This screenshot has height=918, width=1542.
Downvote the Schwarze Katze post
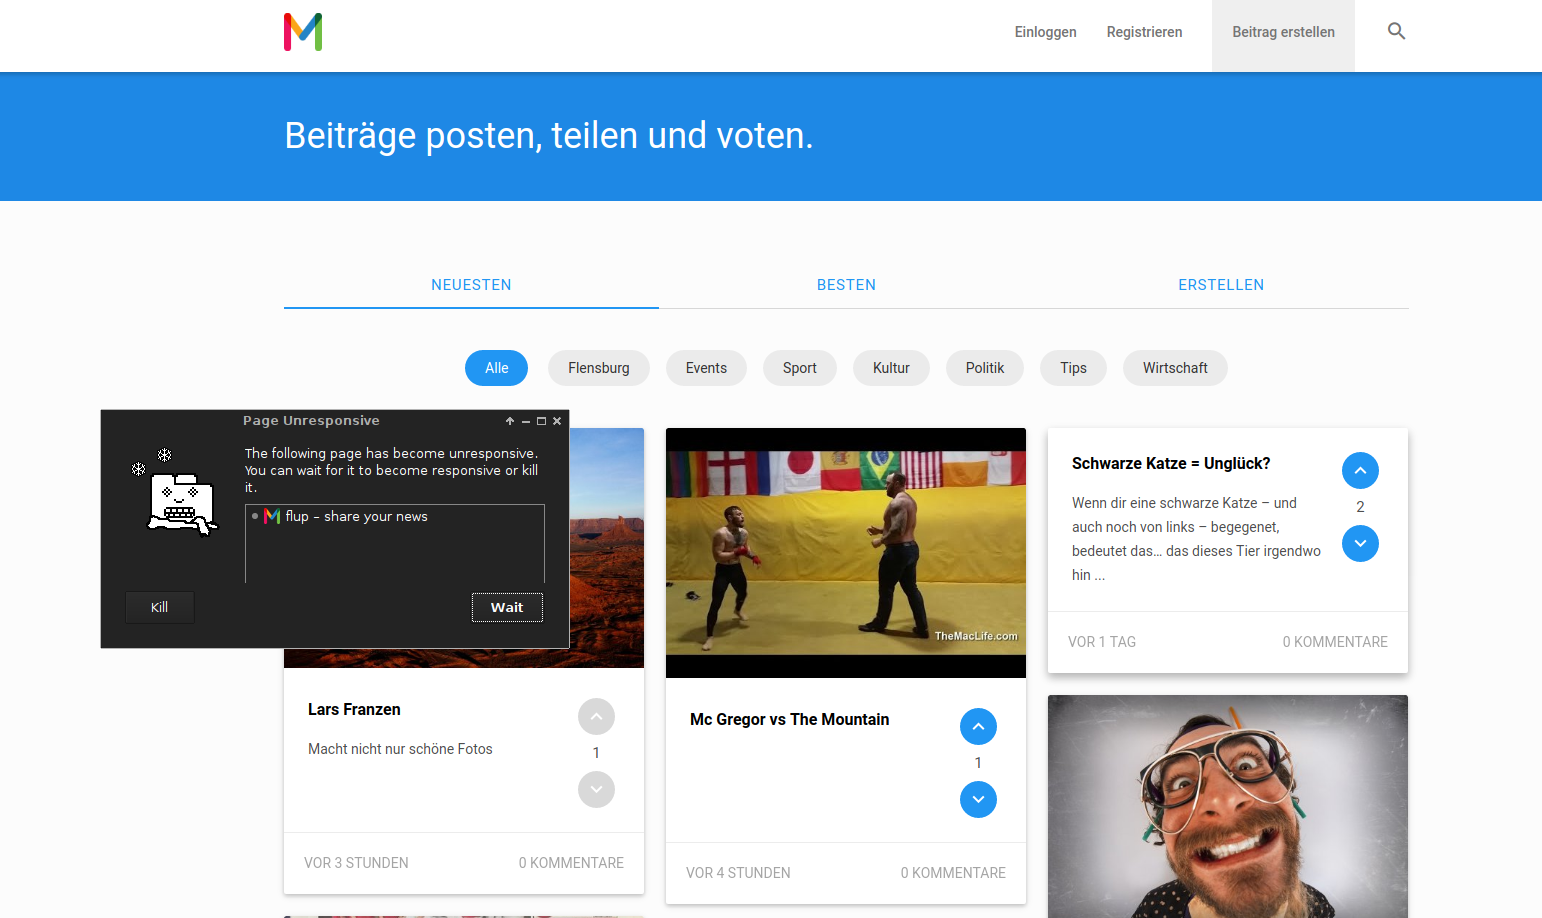(x=1360, y=544)
